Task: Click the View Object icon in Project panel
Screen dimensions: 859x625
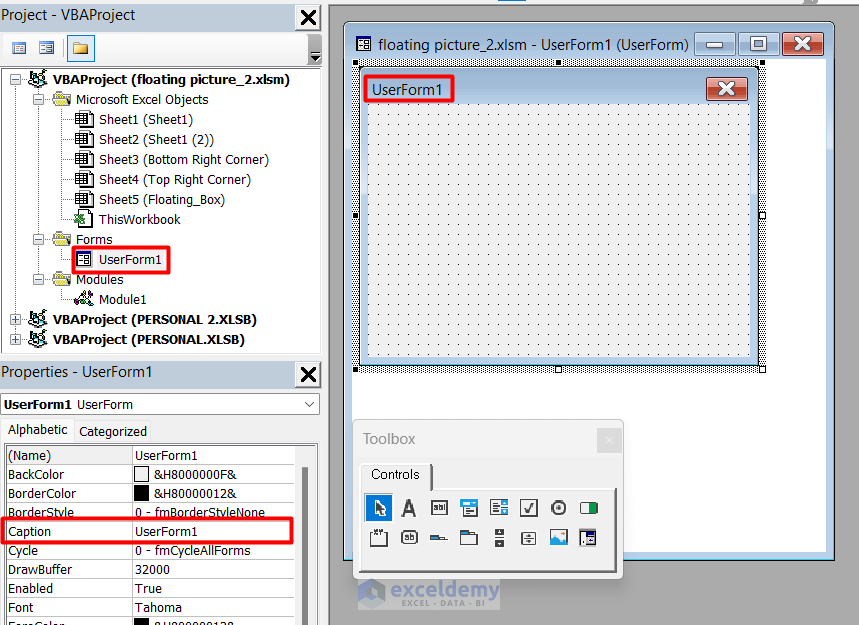Action: click(47, 48)
